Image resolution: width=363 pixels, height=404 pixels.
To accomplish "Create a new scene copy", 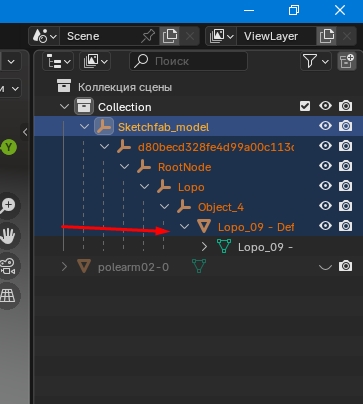I will pos(170,36).
